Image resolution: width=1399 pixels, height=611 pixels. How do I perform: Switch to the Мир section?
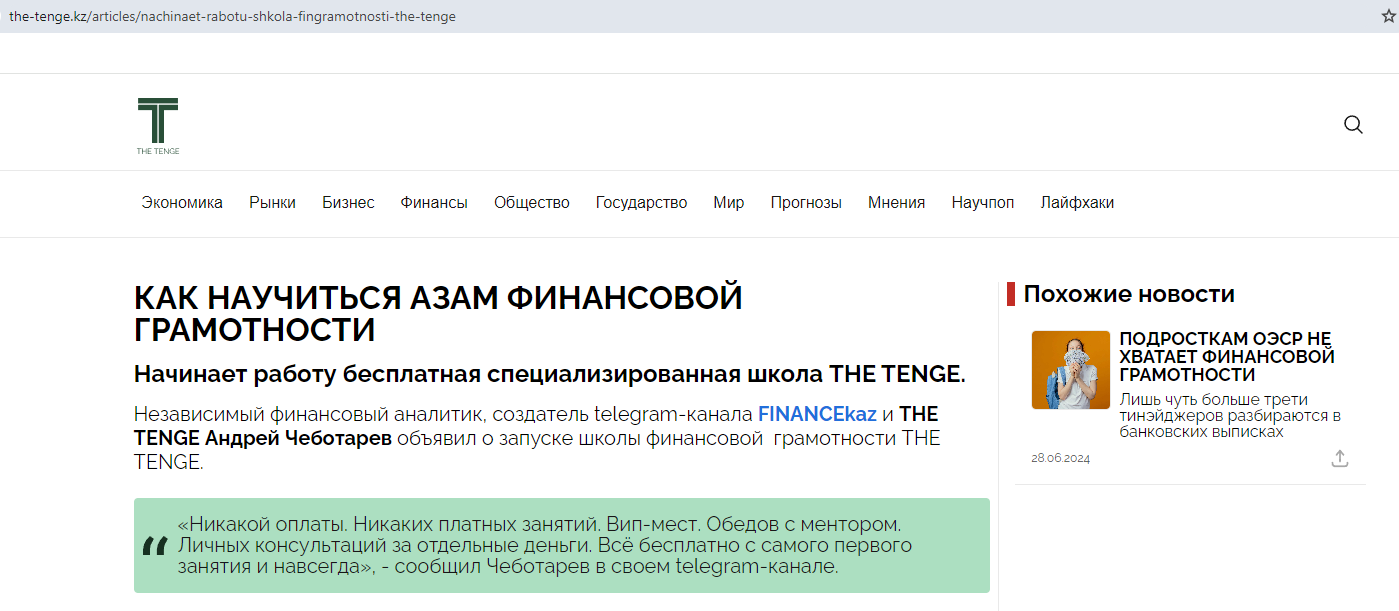pos(728,203)
